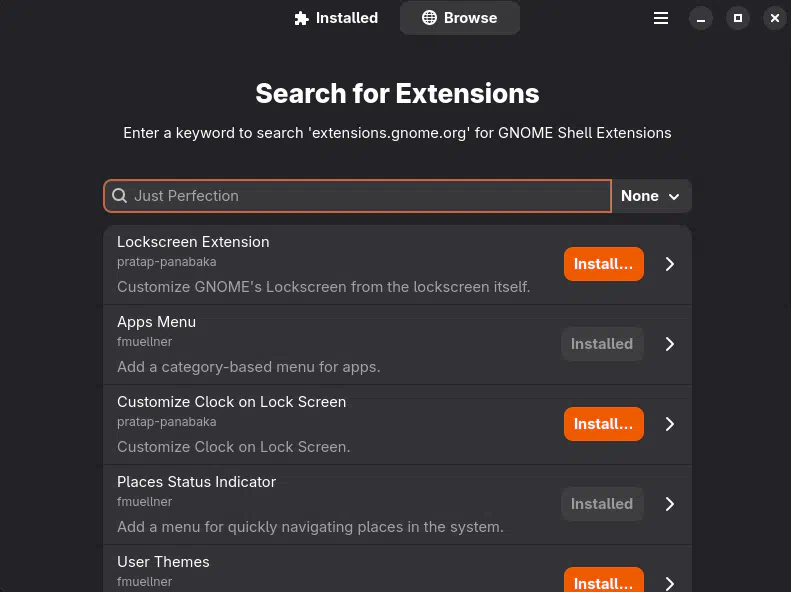Image resolution: width=791 pixels, height=592 pixels.
Task: Click Installed button for Apps Menu
Action: [602, 344]
